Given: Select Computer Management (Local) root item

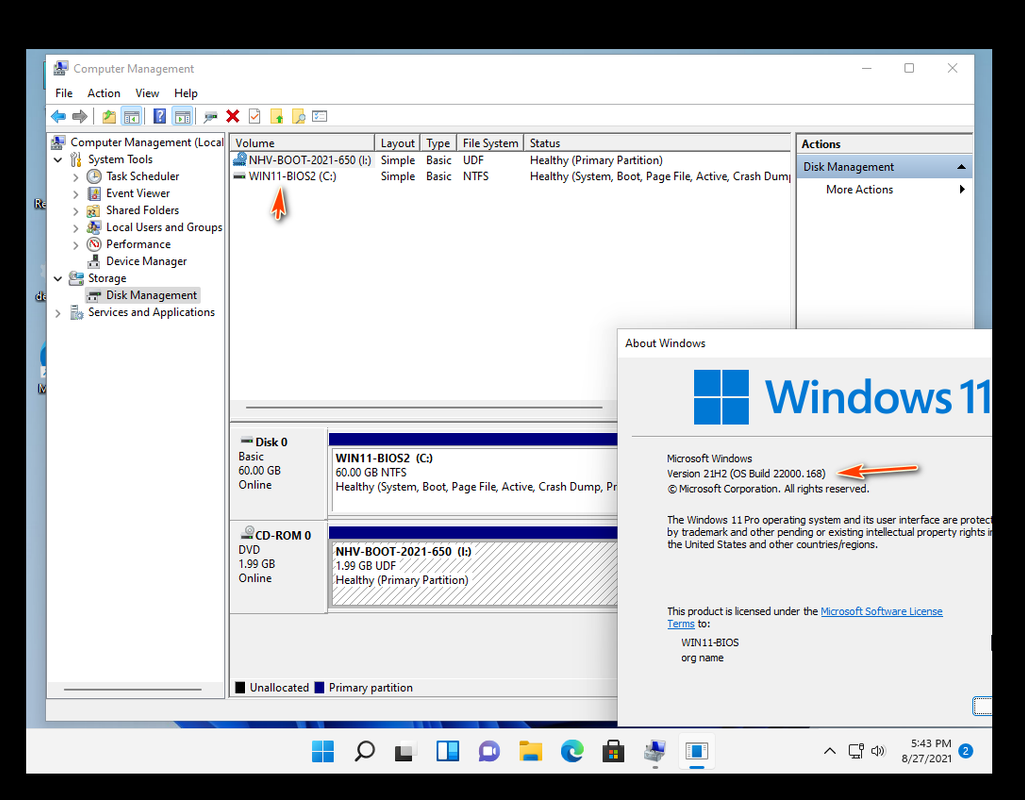Looking at the screenshot, I should [138, 142].
